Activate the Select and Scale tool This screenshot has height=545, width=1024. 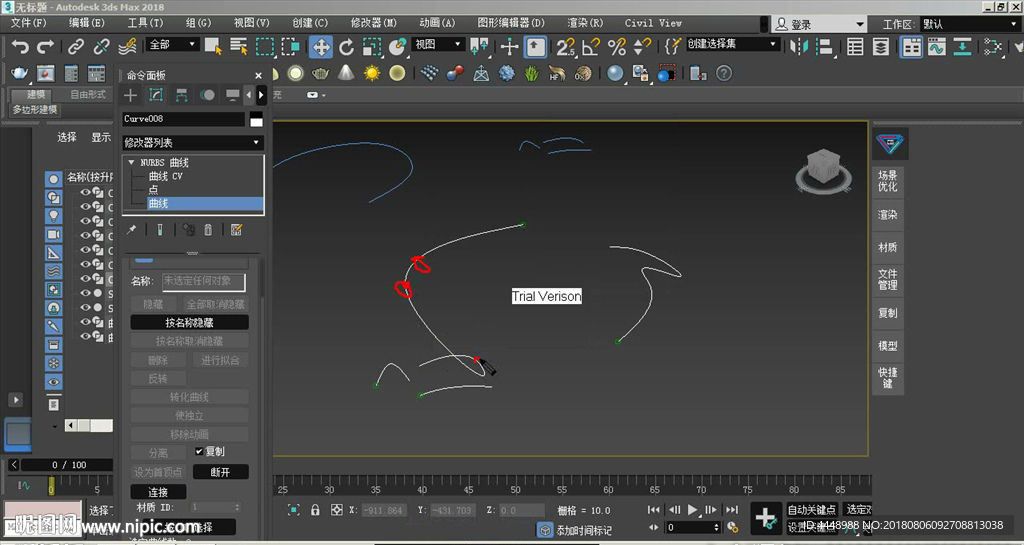[372, 47]
